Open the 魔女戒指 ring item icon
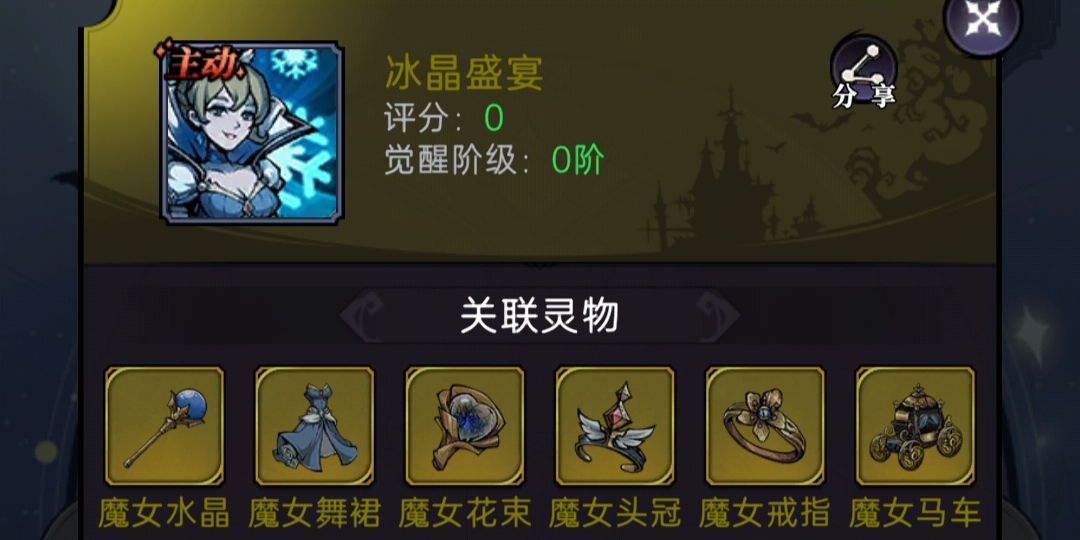The height and width of the screenshot is (540, 1080). click(x=765, y=426)
